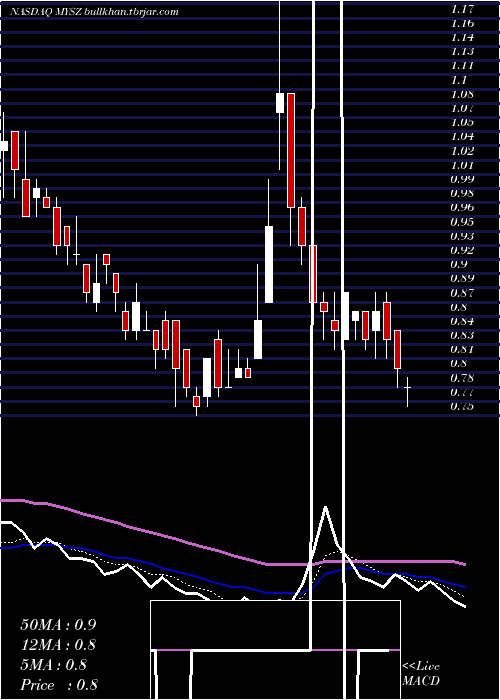This screenshot has width=500, height=700.
Task: Click the MACD label
Action: 421,681
